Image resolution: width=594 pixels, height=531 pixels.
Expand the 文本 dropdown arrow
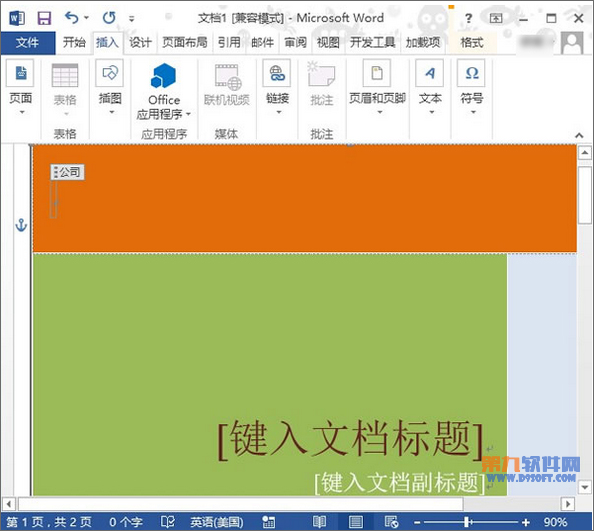[x=431, y=112]
